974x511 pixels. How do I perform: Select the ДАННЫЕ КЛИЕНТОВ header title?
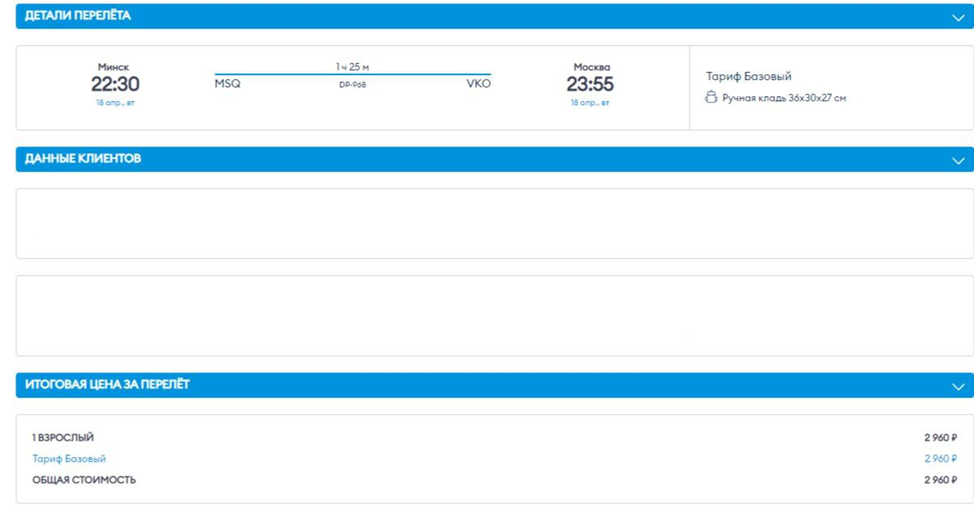tap(83, 158)
